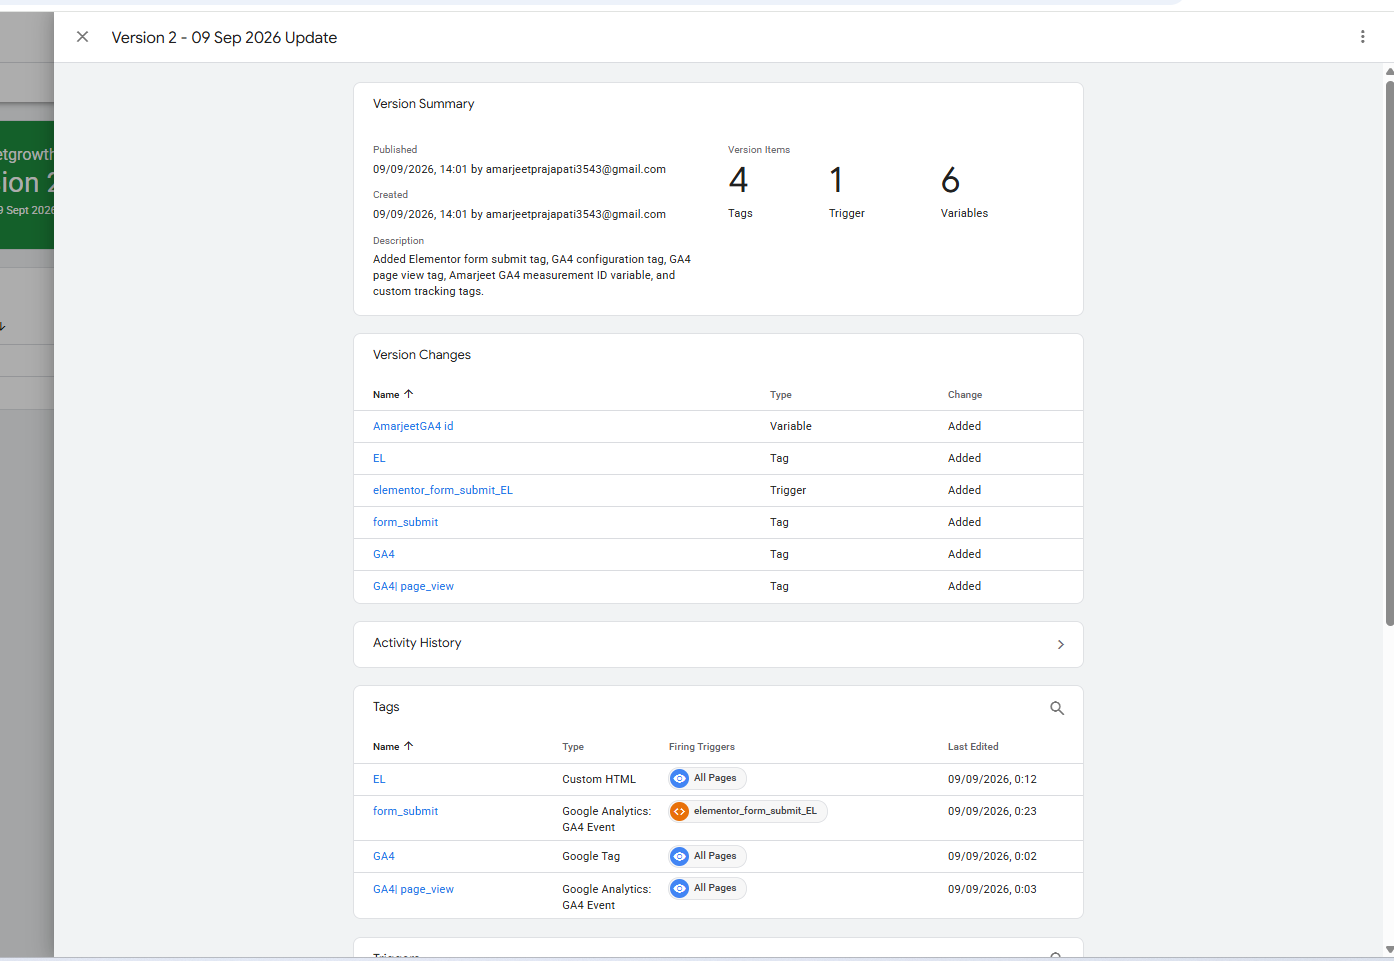
Task: Click the Last Edited column header
Action: [973, 747]
